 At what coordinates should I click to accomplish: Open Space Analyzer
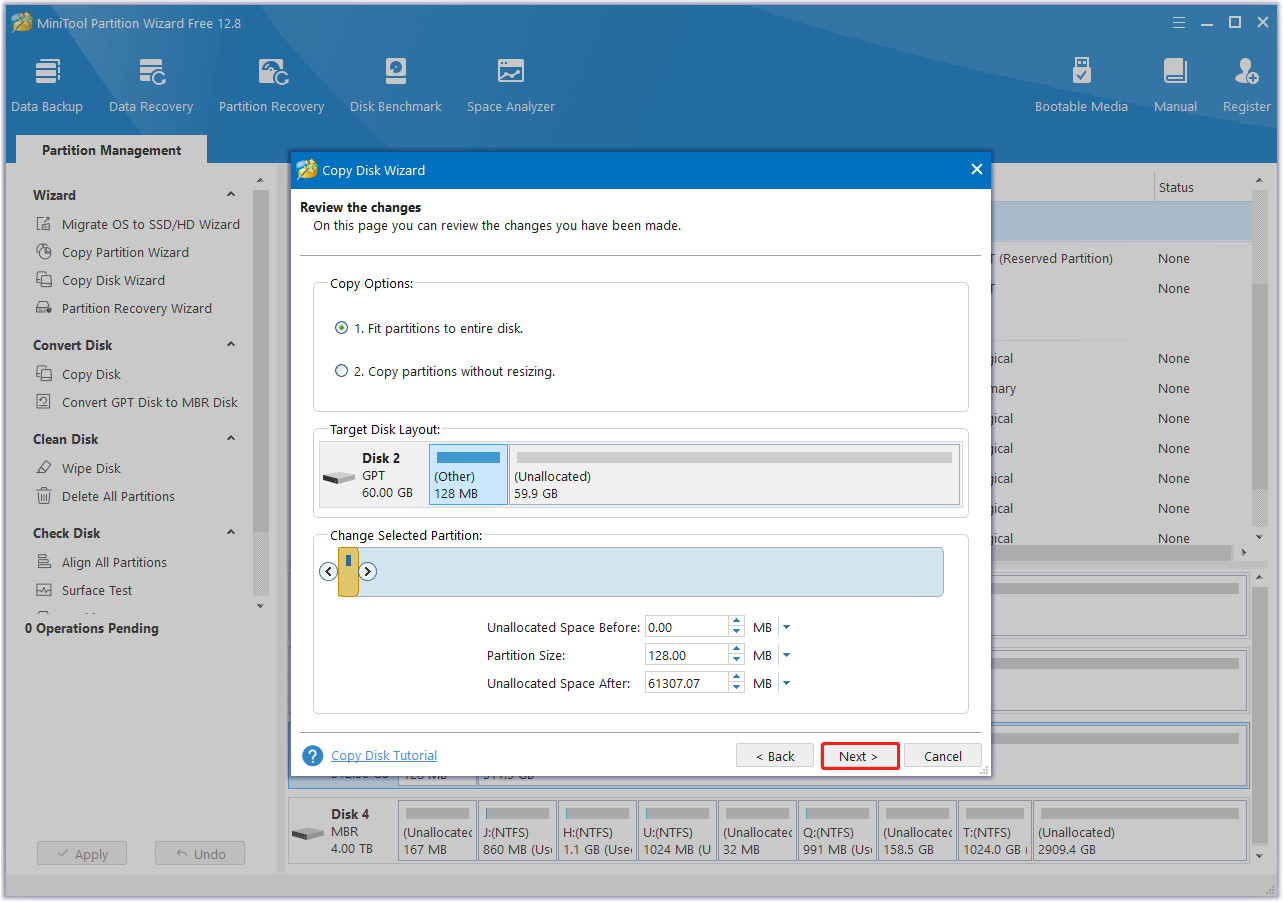coord(511,85)
